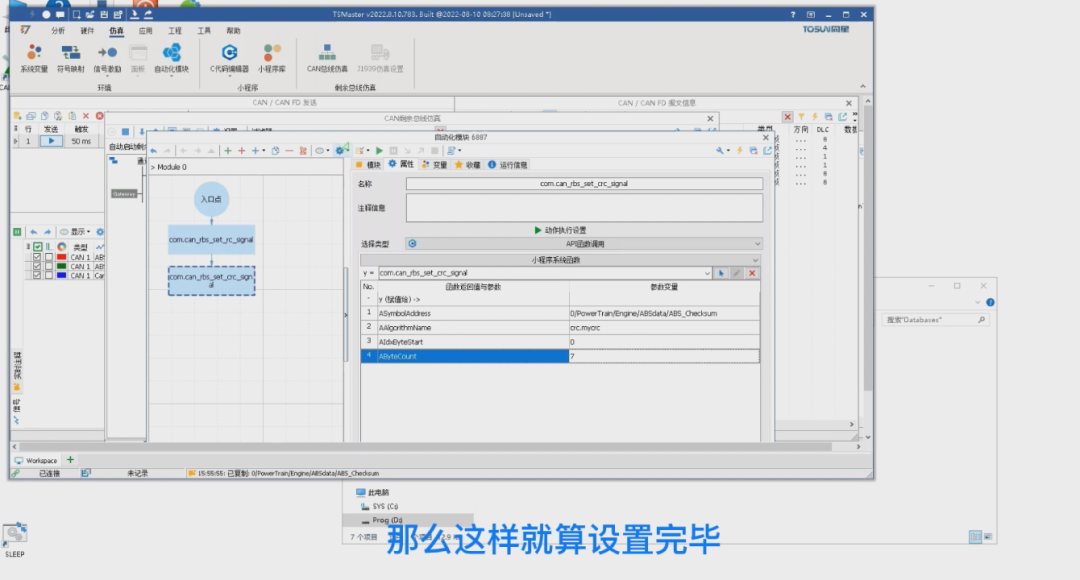Delete the callback using the red X icon
This screenshot has height=580, width=1080.
[x=751, y=272]
